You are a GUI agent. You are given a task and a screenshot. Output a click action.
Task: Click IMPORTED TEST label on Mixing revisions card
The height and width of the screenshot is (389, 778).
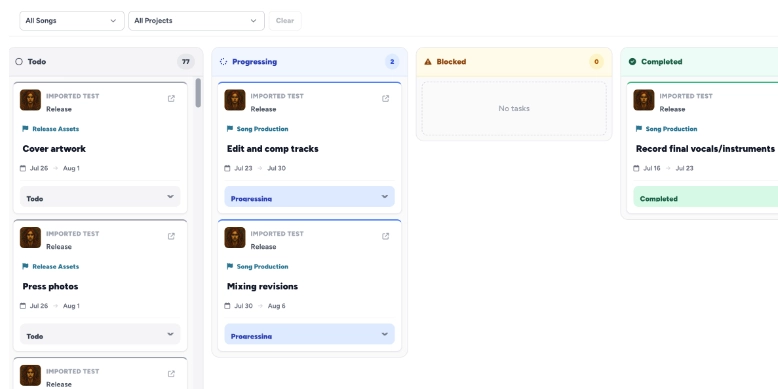point(277,234)
